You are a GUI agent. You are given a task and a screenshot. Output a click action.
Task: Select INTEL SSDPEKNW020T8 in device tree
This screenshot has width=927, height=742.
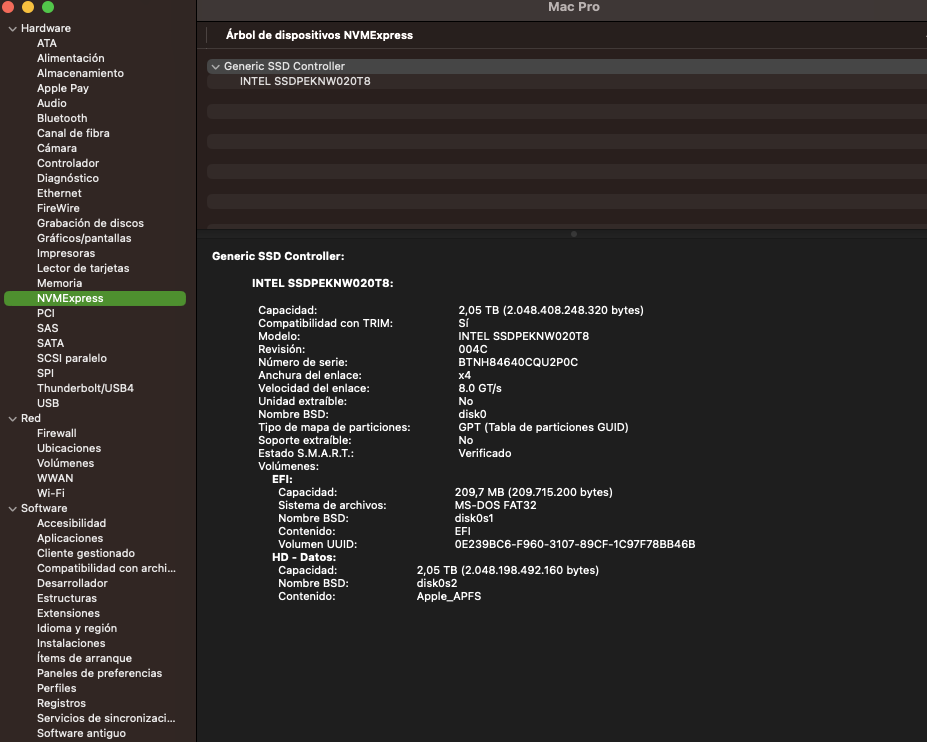305,82
